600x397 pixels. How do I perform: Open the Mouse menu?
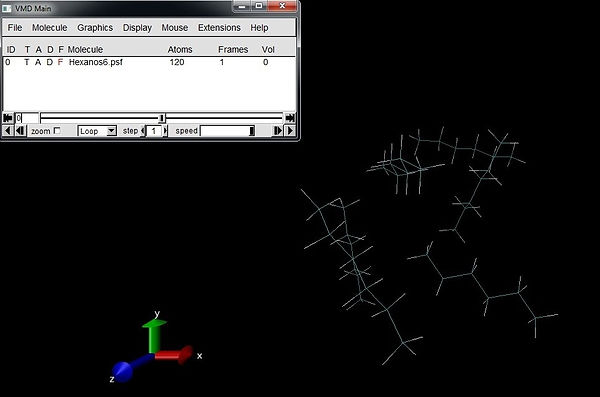point(174,28)
